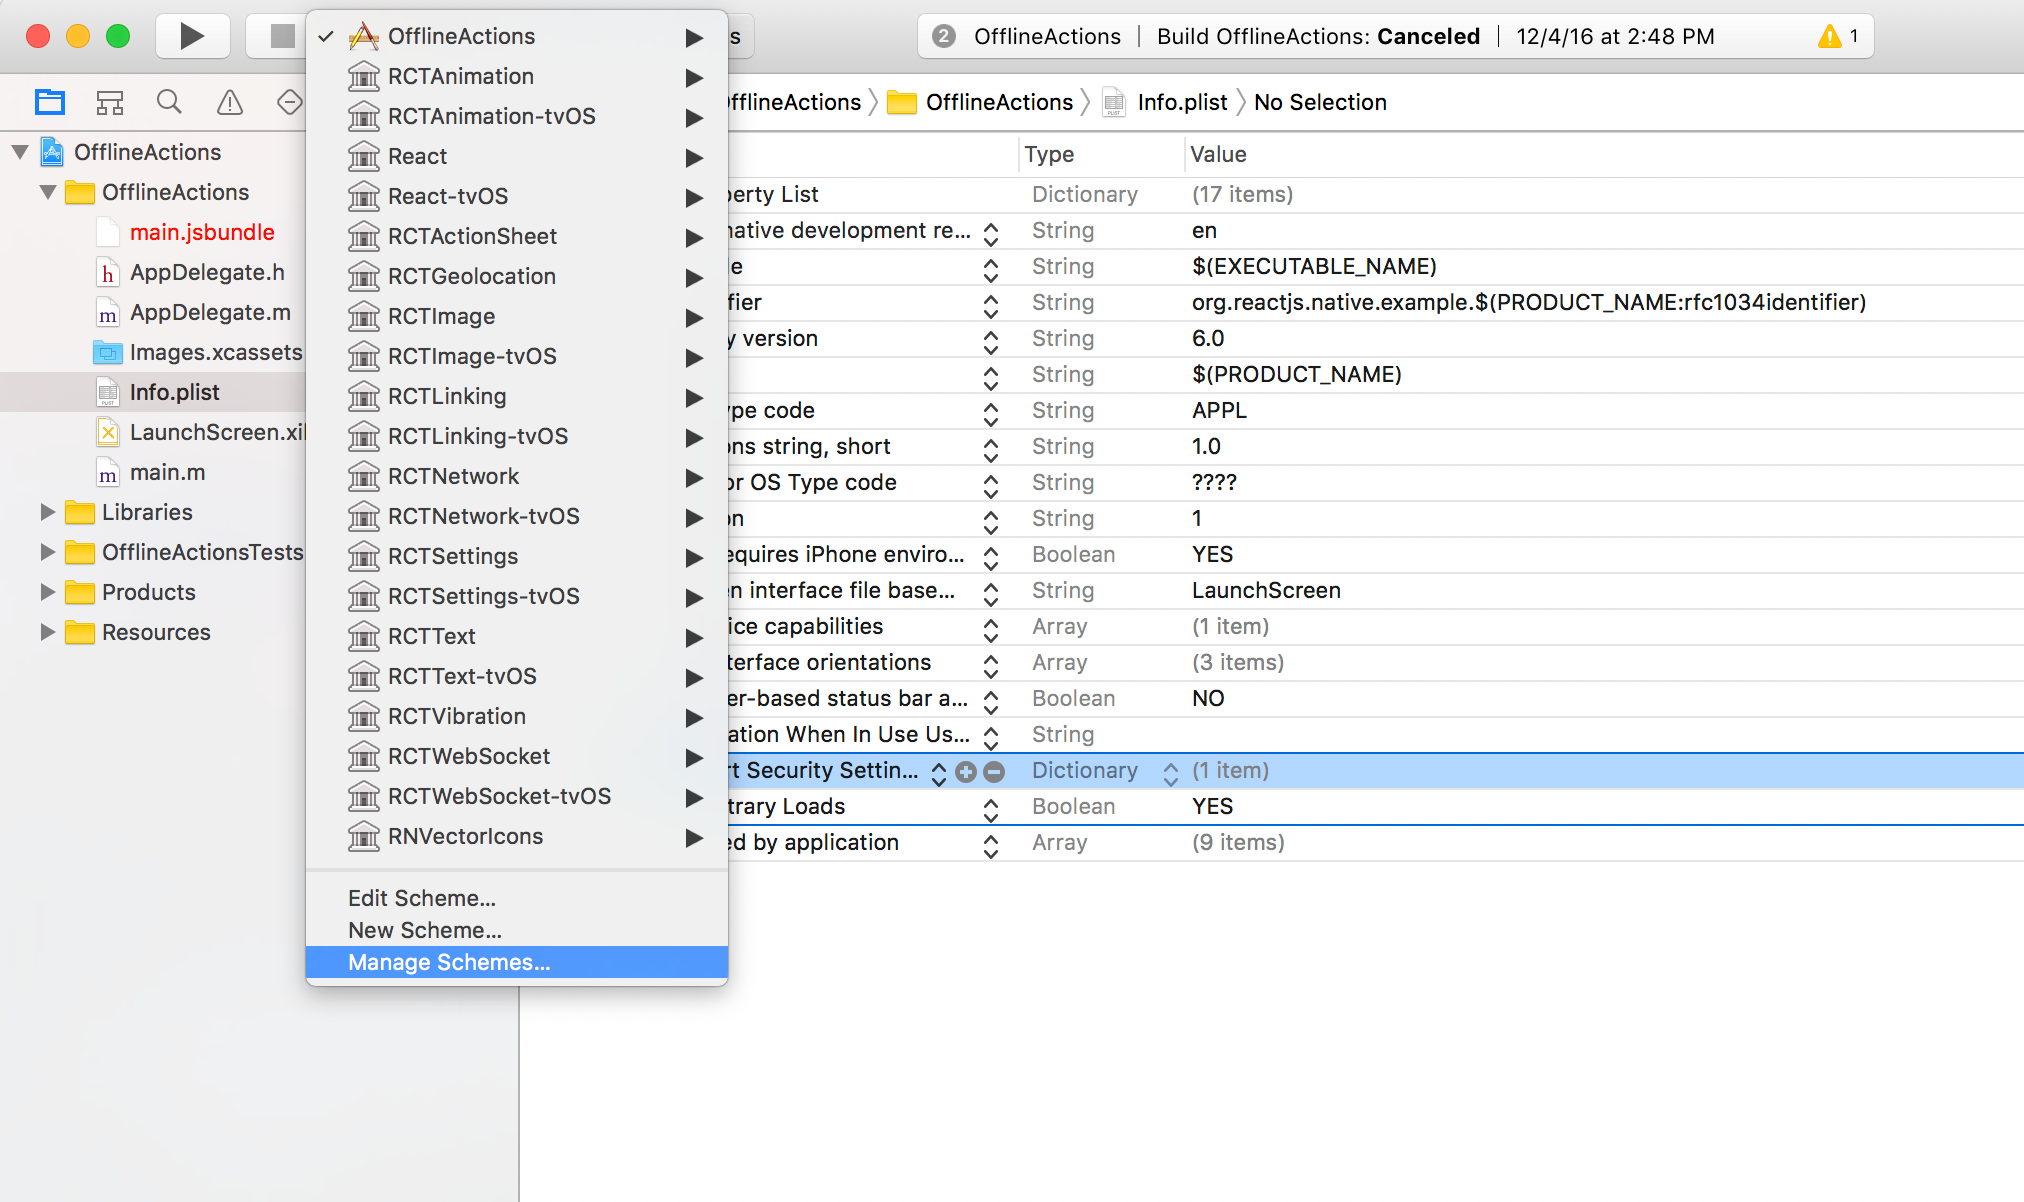
Task: Choose Edit Scheme from the menu
Action: pos(421,897)
